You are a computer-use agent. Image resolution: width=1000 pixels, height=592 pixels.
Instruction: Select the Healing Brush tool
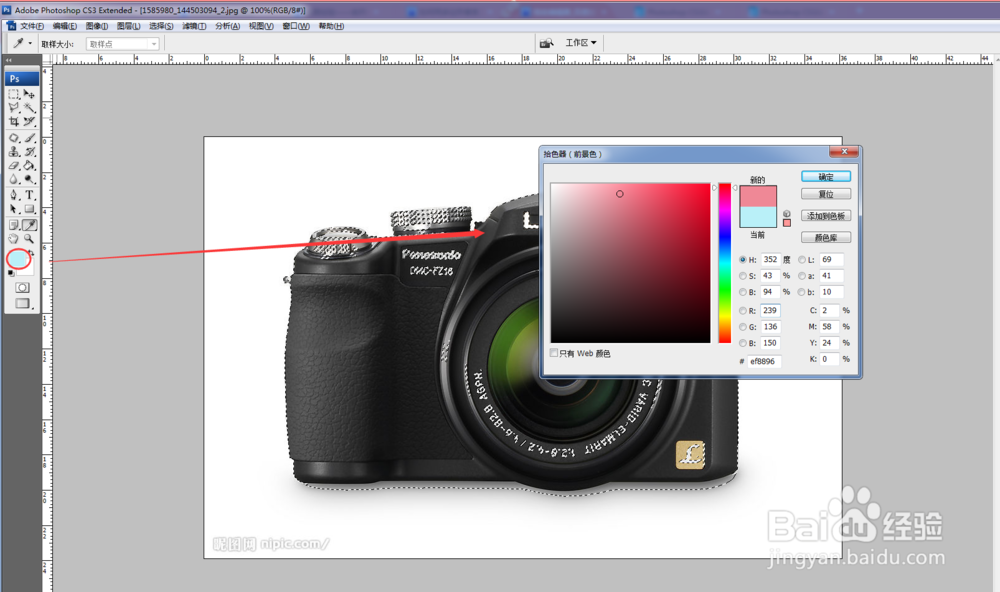14,138
